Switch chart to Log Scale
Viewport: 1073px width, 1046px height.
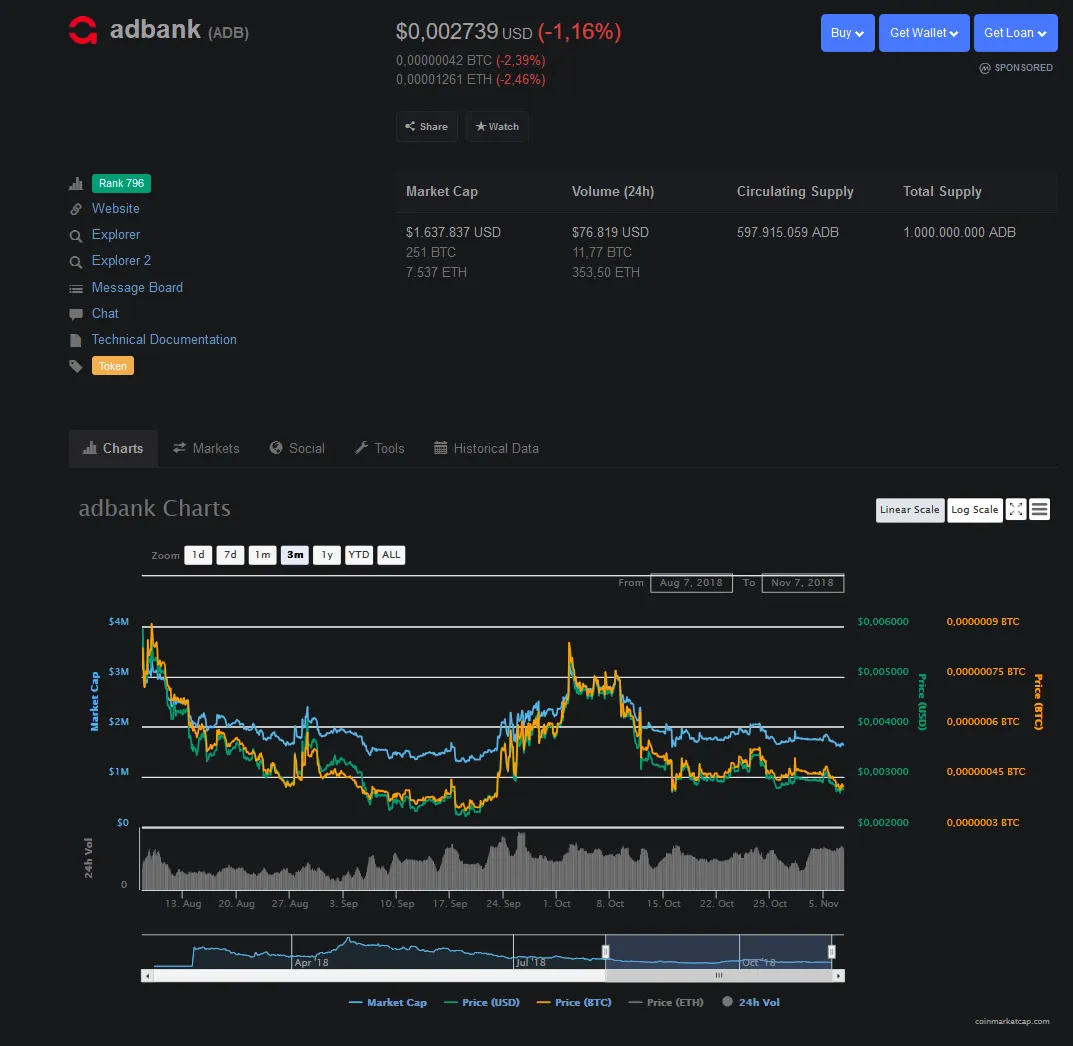(974, 510)
